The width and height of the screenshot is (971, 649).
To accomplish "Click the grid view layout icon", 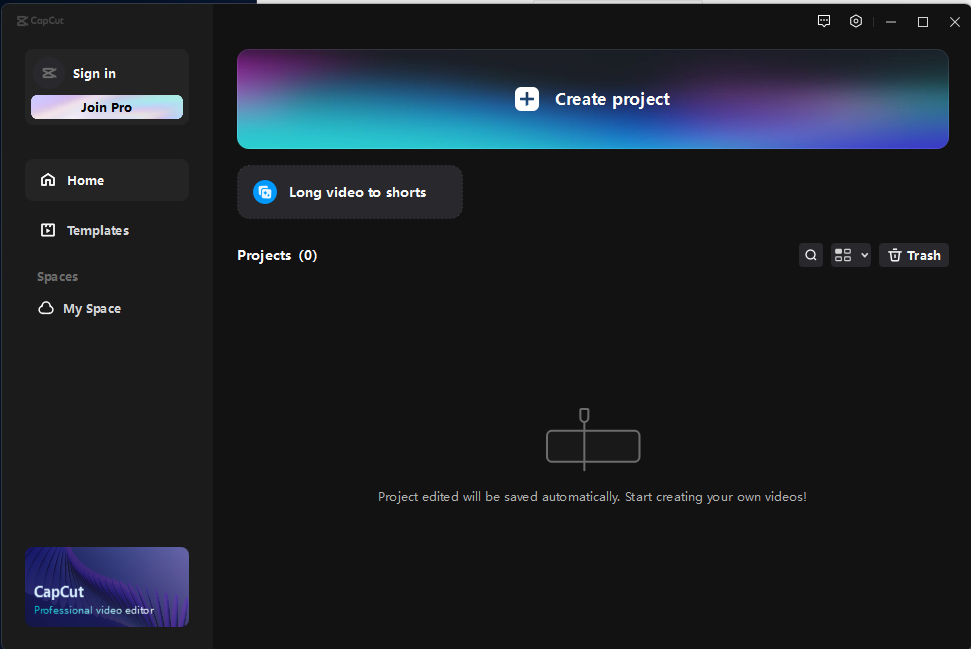I will tap(843, 255).
